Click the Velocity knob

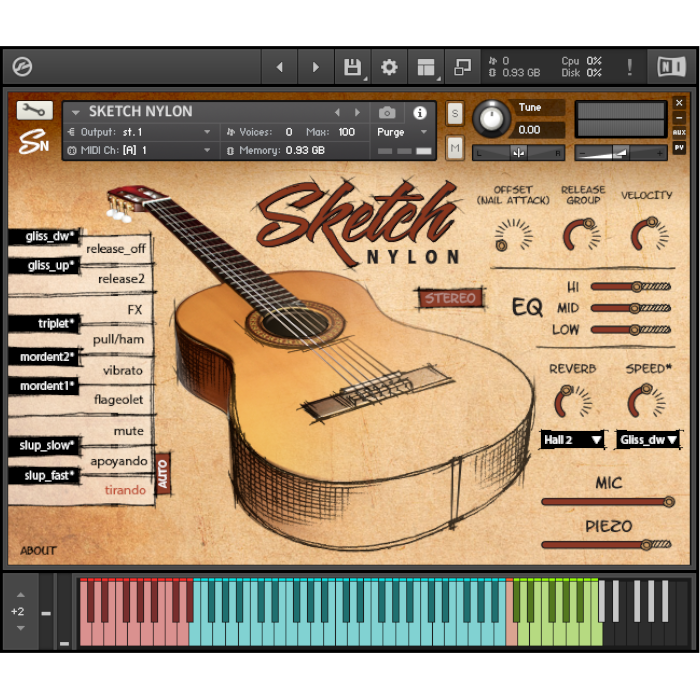pos(650,234)
